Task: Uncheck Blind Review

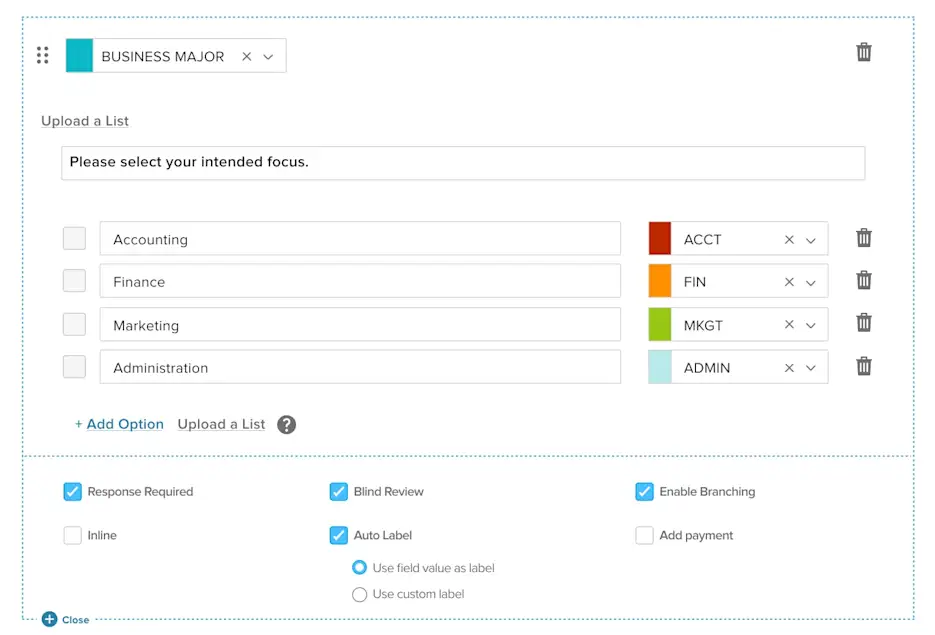Action: pyautogui.click(x=339, y=491)
